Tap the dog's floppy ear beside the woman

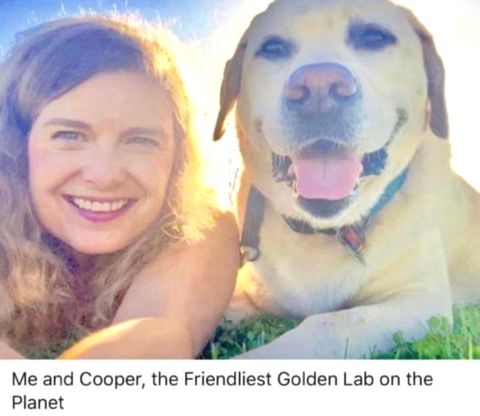click(230, 95)
